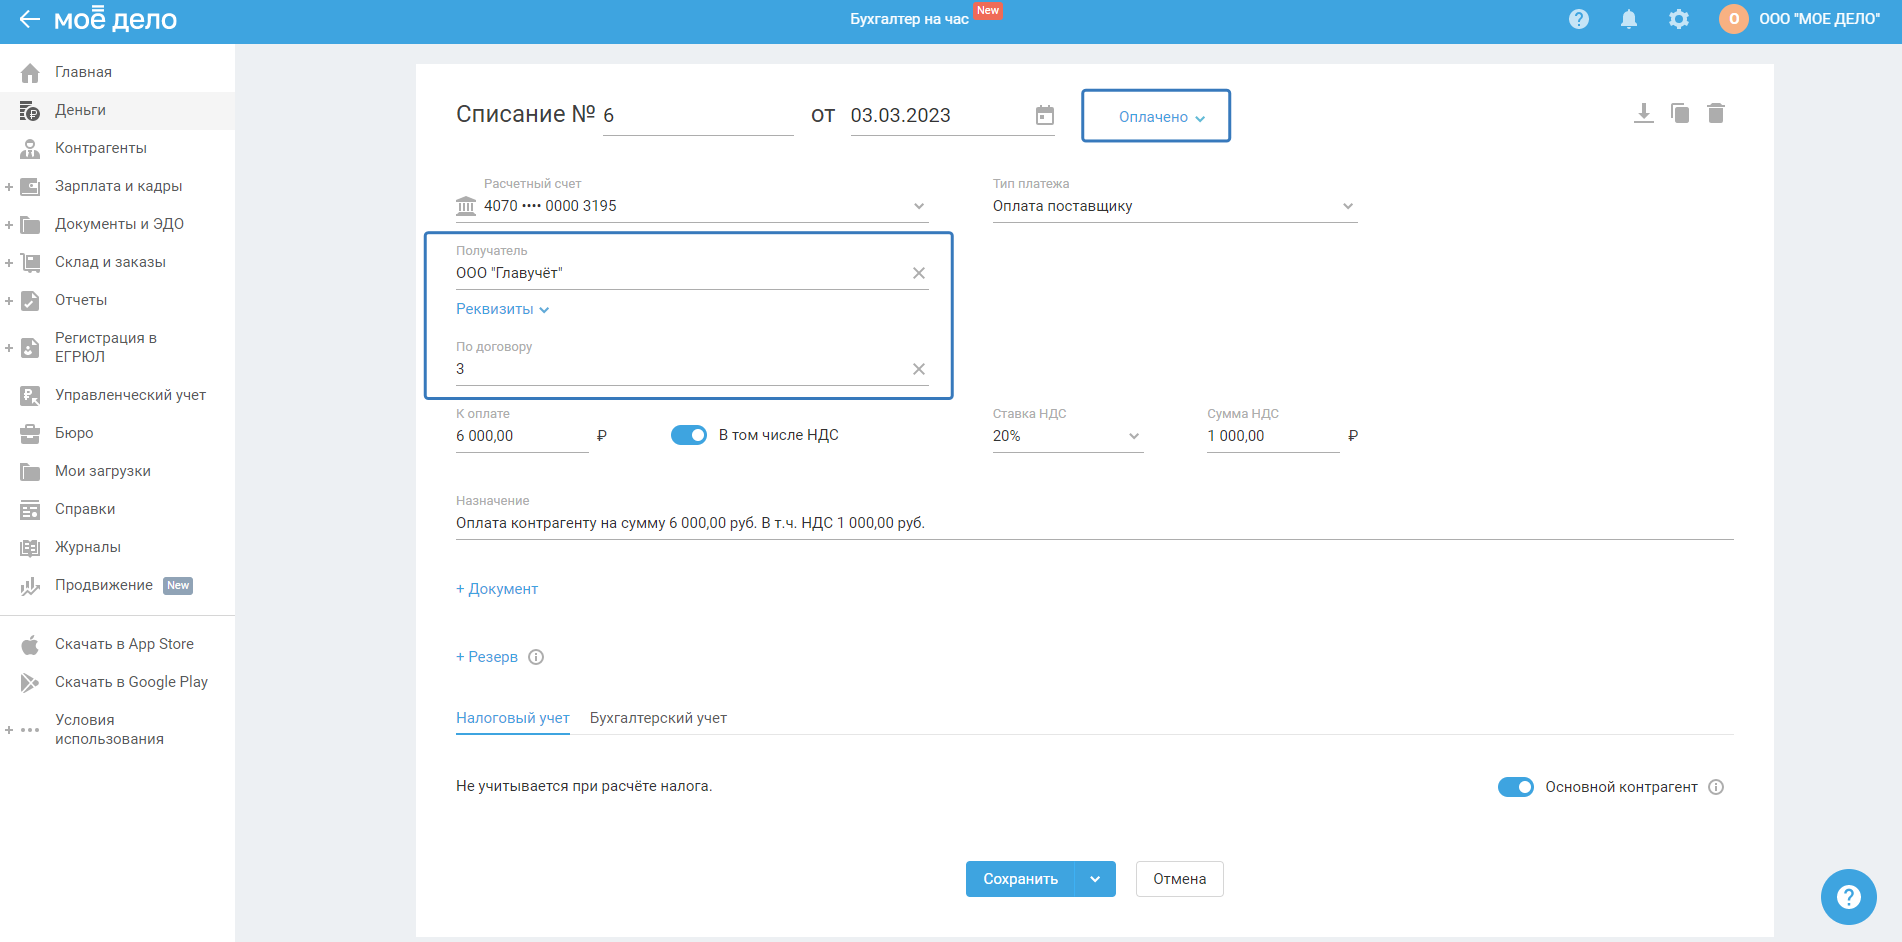Switch to the Бухгалтерский учет tab
1902x942 pixels.
pyautogui.click(x=658, y=718)
